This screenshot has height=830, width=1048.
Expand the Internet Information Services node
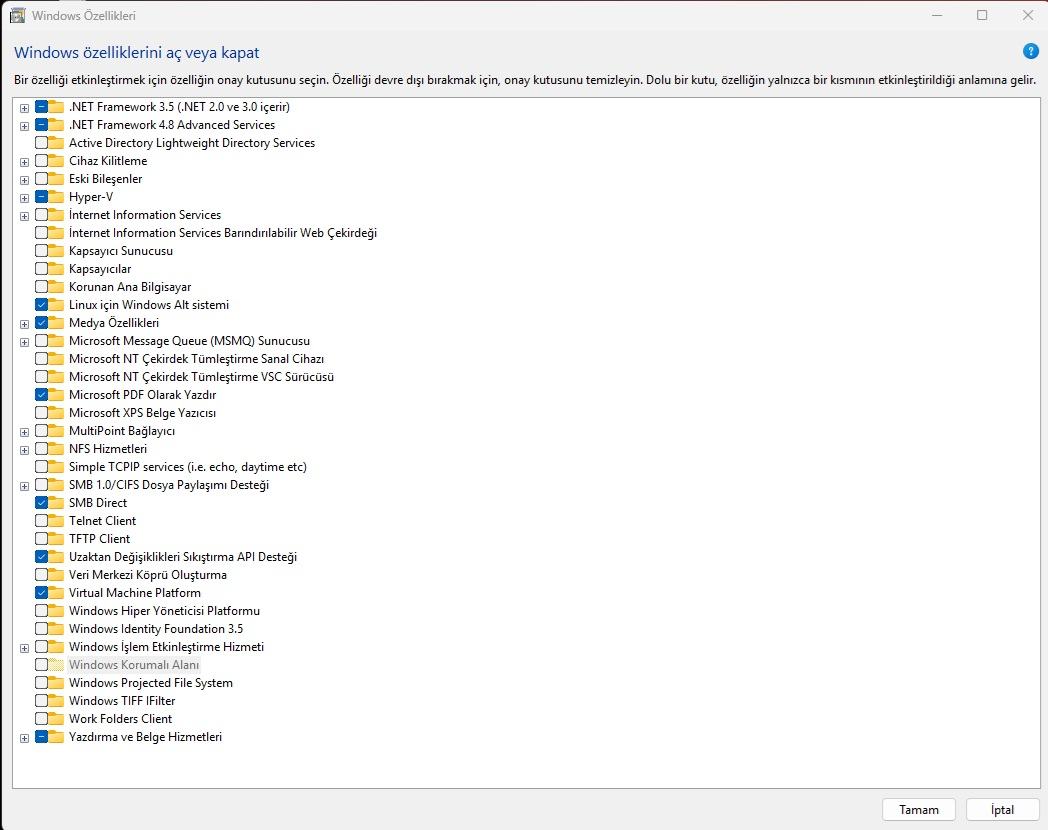pos(25,216)
